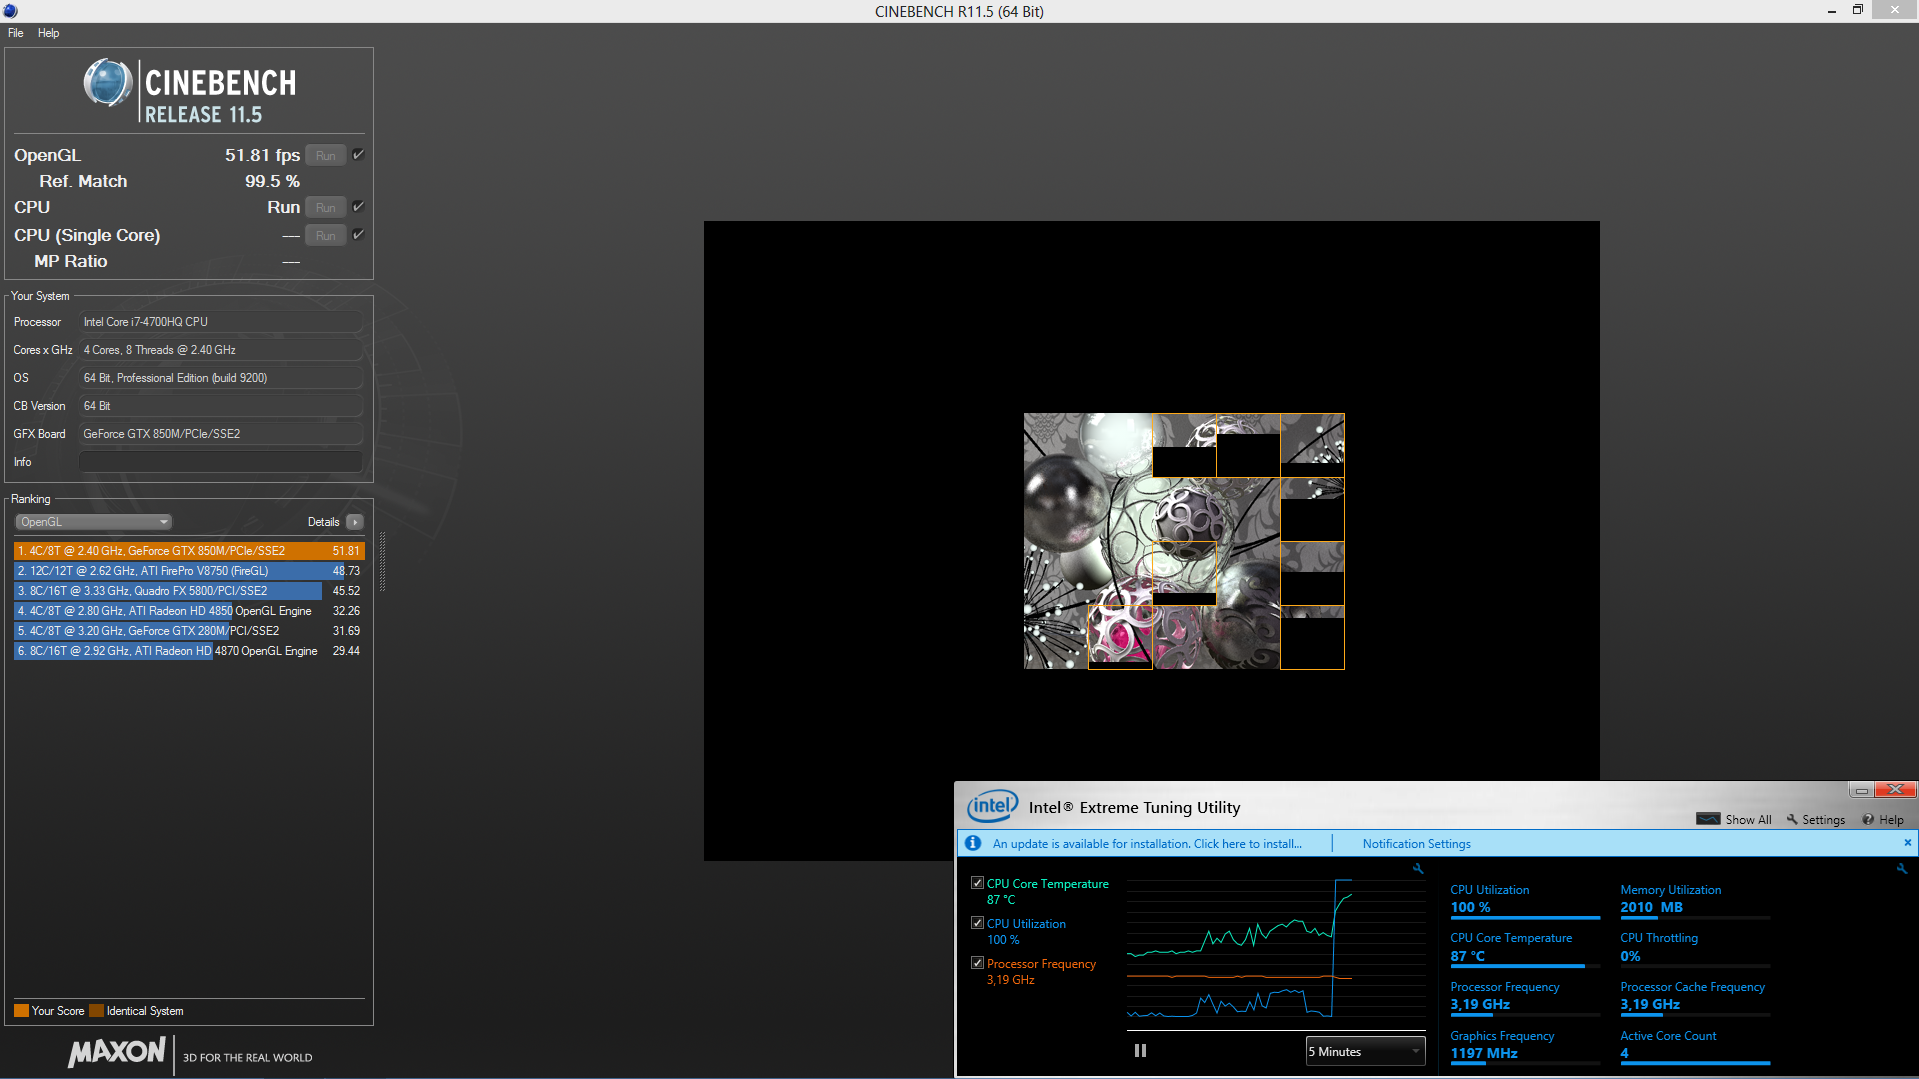Open the File menu in Cinebench
This screenshot has height=1079, width=1919.
(15, 33)
